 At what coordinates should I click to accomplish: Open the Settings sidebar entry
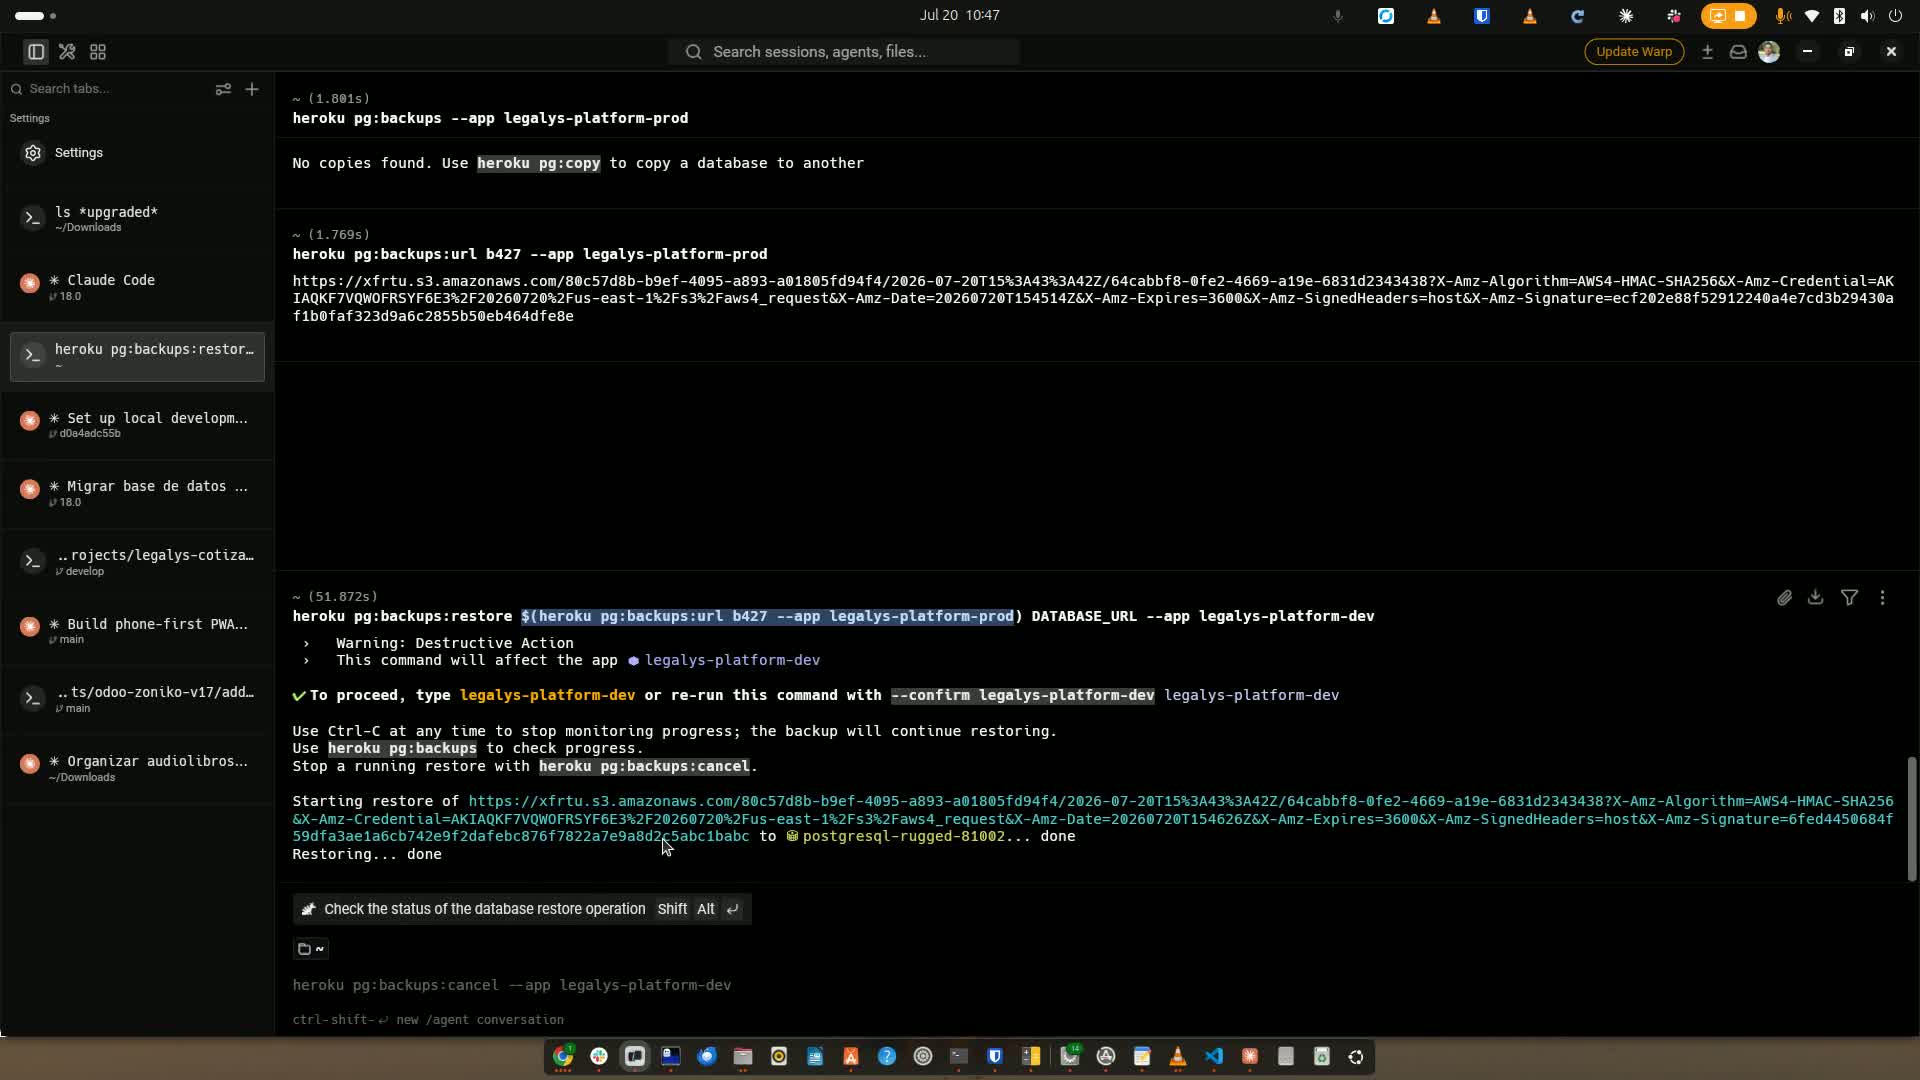[x=137, y=153]
